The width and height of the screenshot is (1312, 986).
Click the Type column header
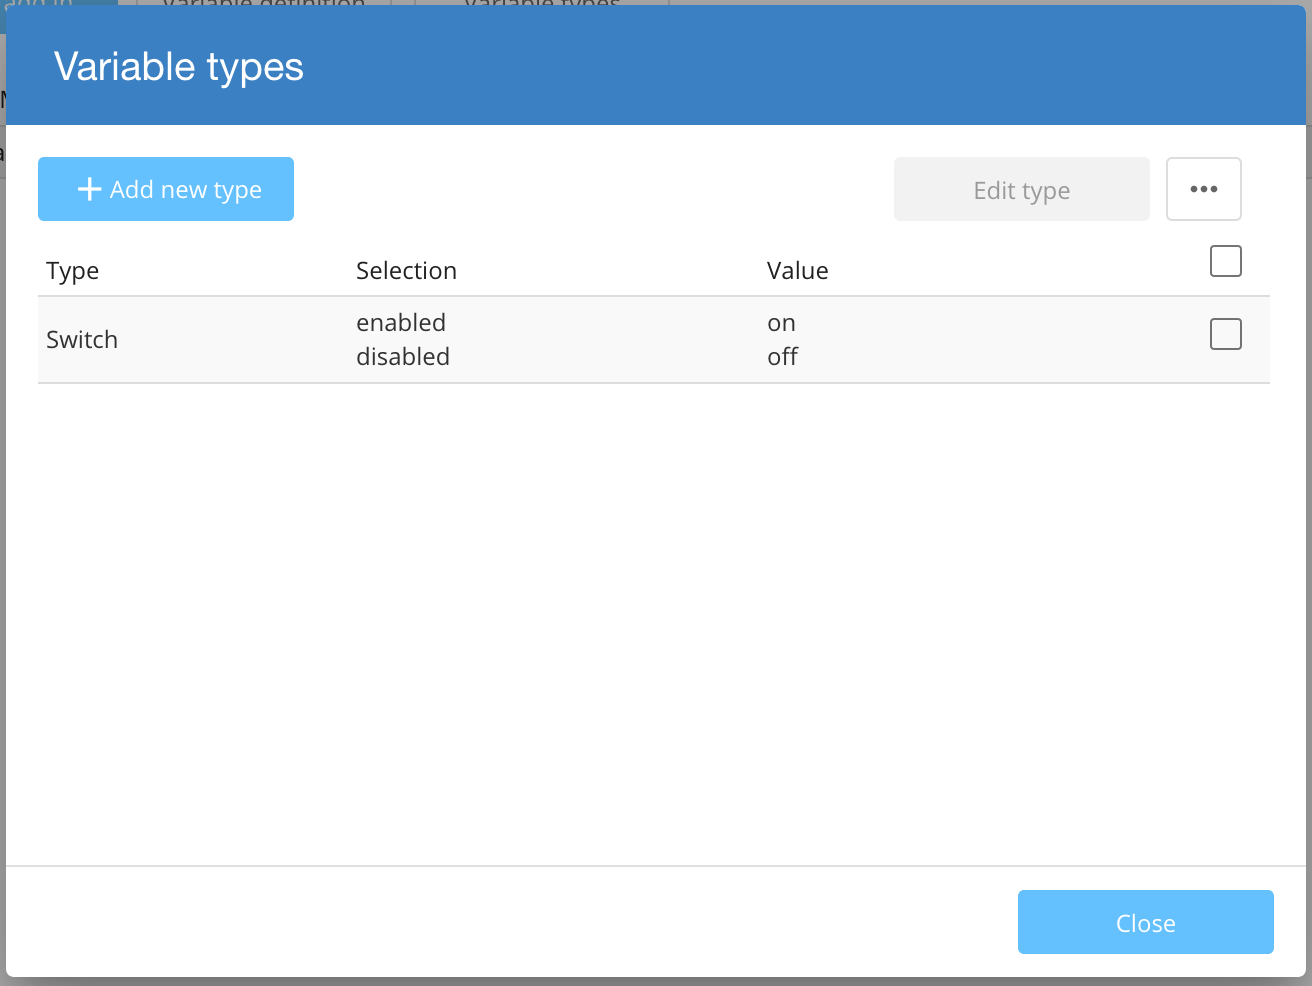pos(73,271)
